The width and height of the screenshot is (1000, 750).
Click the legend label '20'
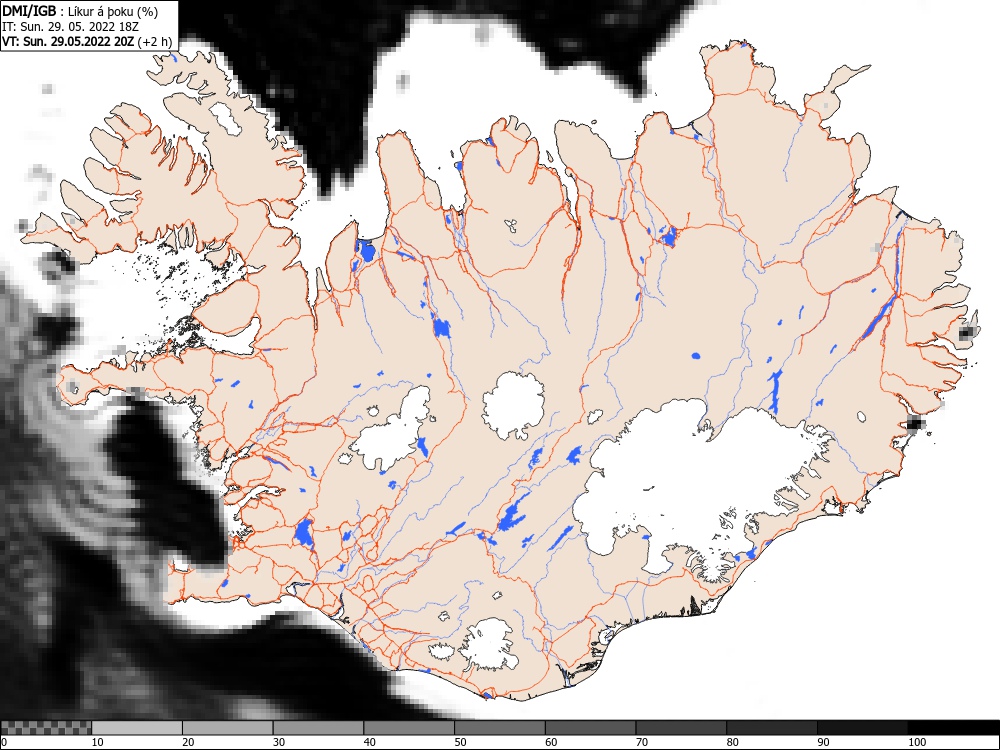point(188,742)
